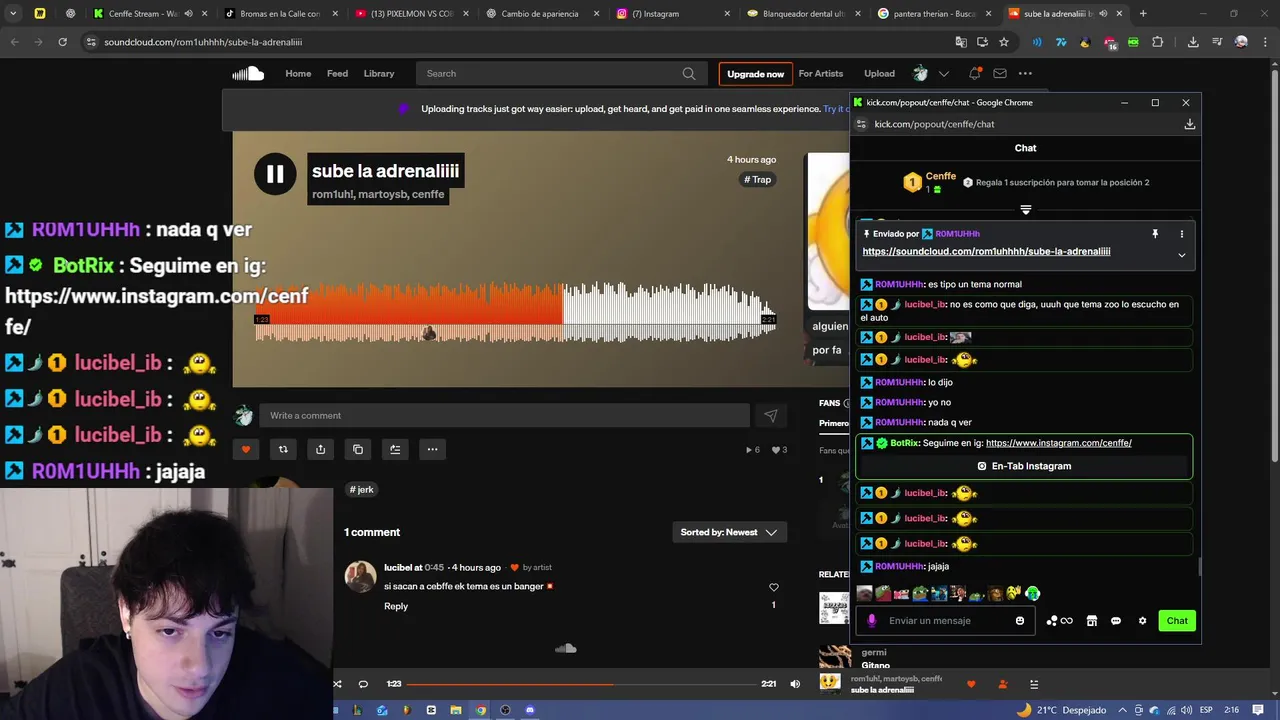Open Chrome downloads icon
This screenshot has width=1280, height=720.
1193,42
